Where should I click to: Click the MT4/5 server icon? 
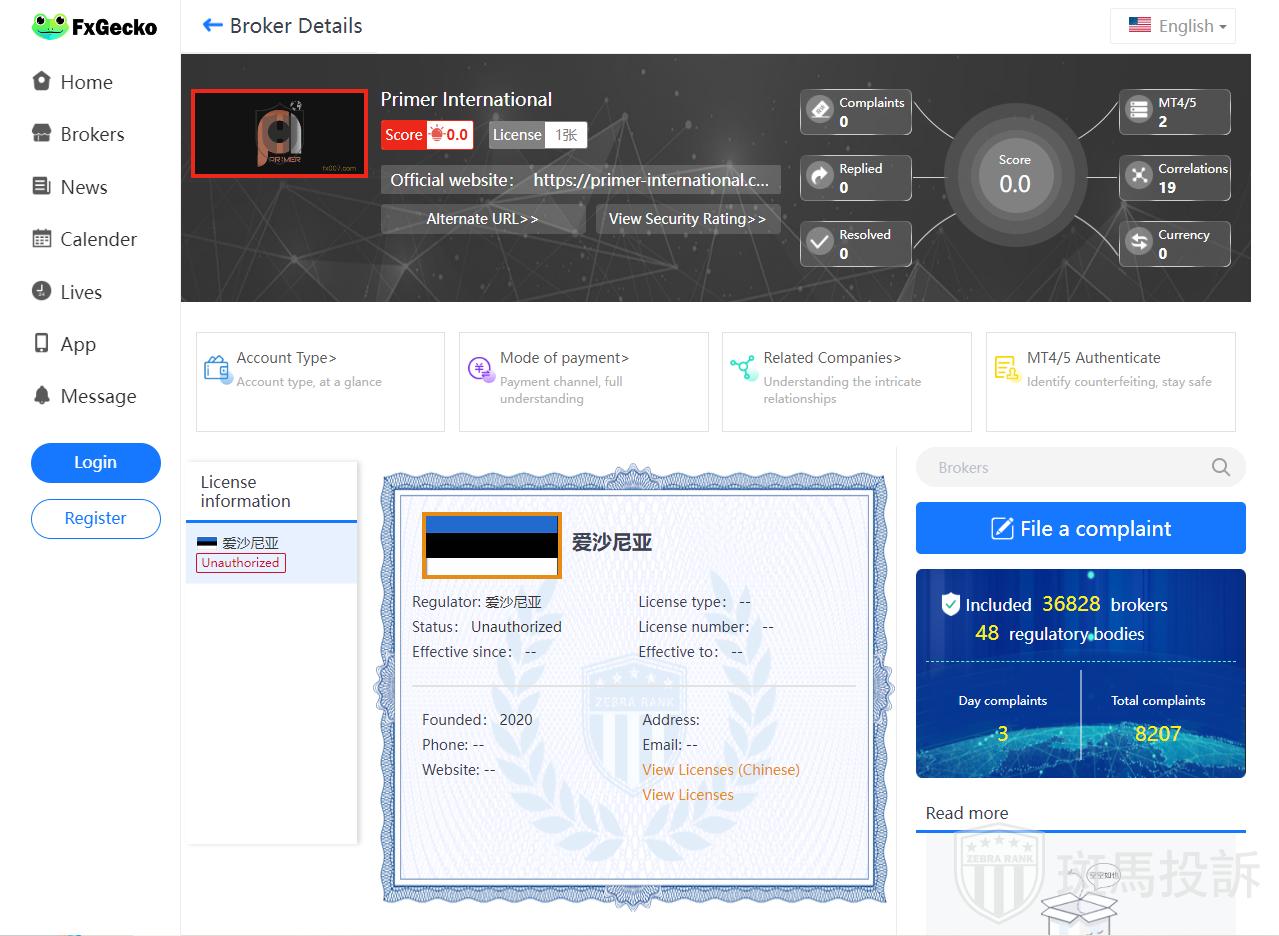[1138, 109]
